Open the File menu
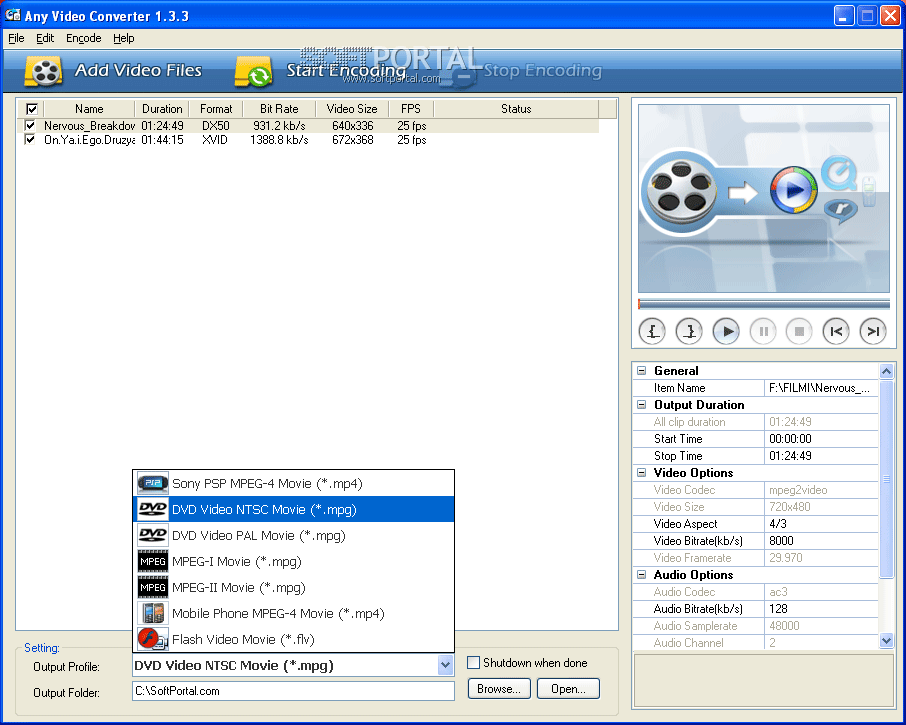 [16, 38]
